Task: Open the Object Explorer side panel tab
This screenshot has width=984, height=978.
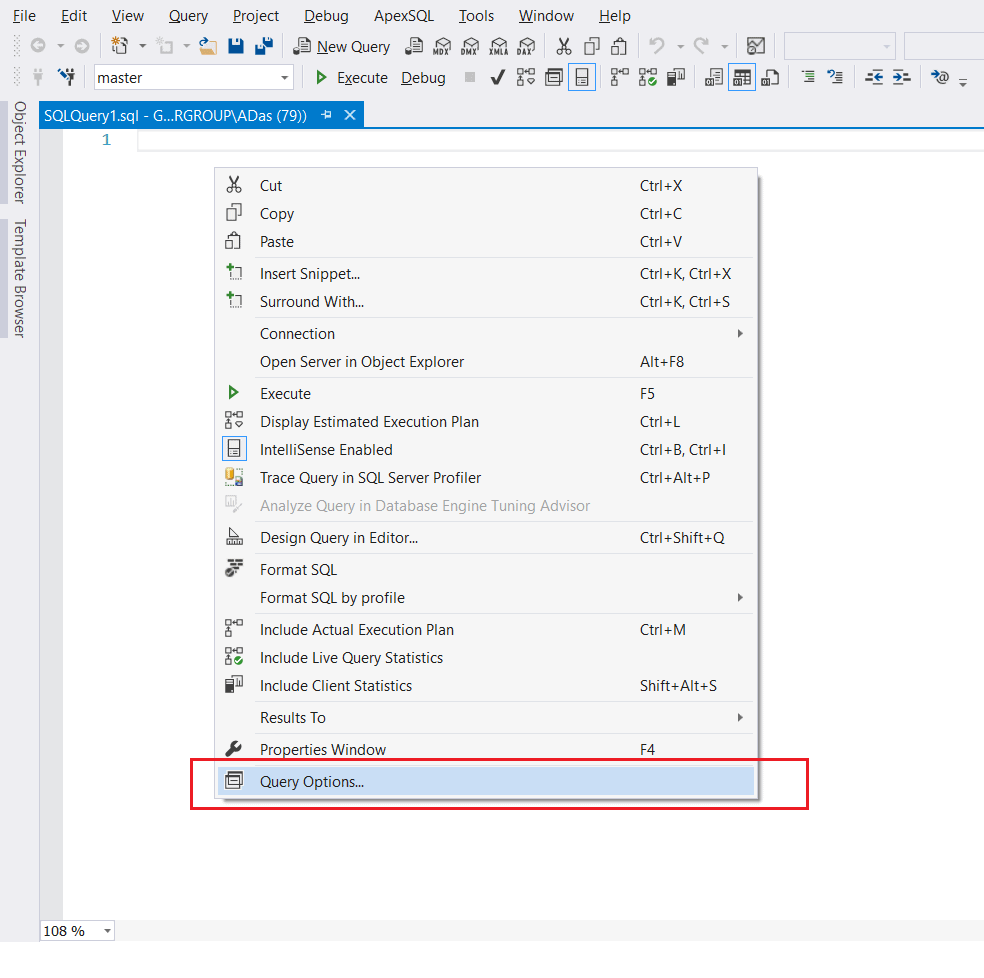Action: (19, 152)
